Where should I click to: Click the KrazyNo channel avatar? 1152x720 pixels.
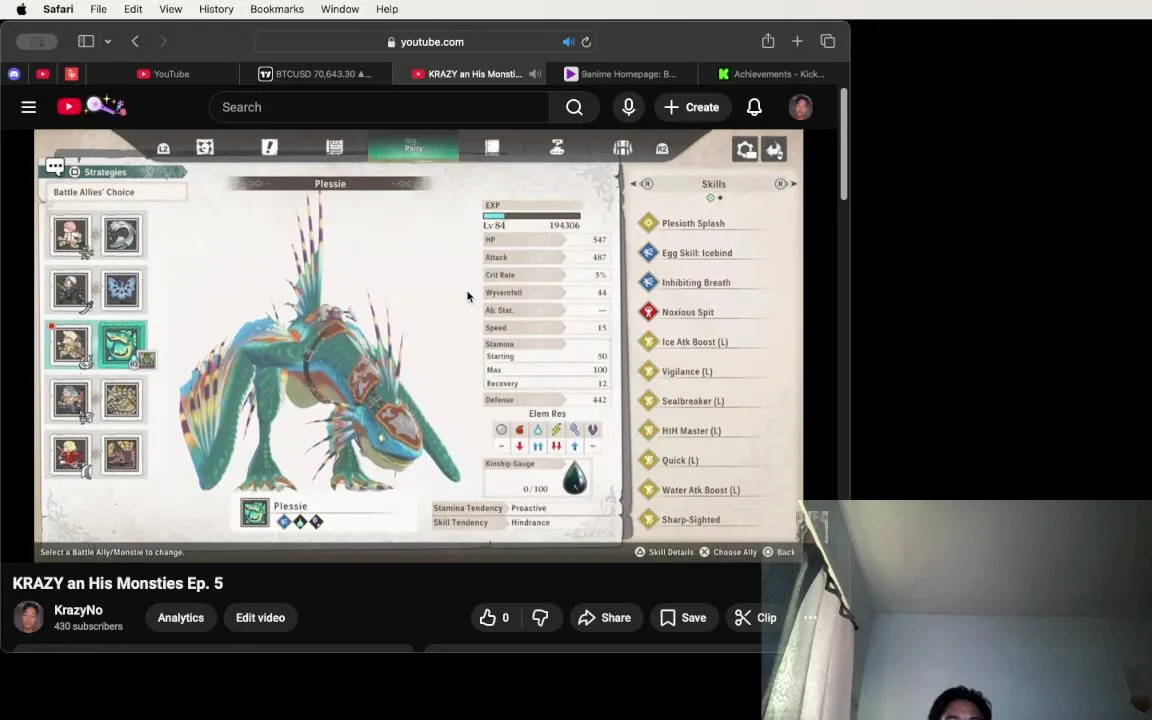click(x=29, y=617)
